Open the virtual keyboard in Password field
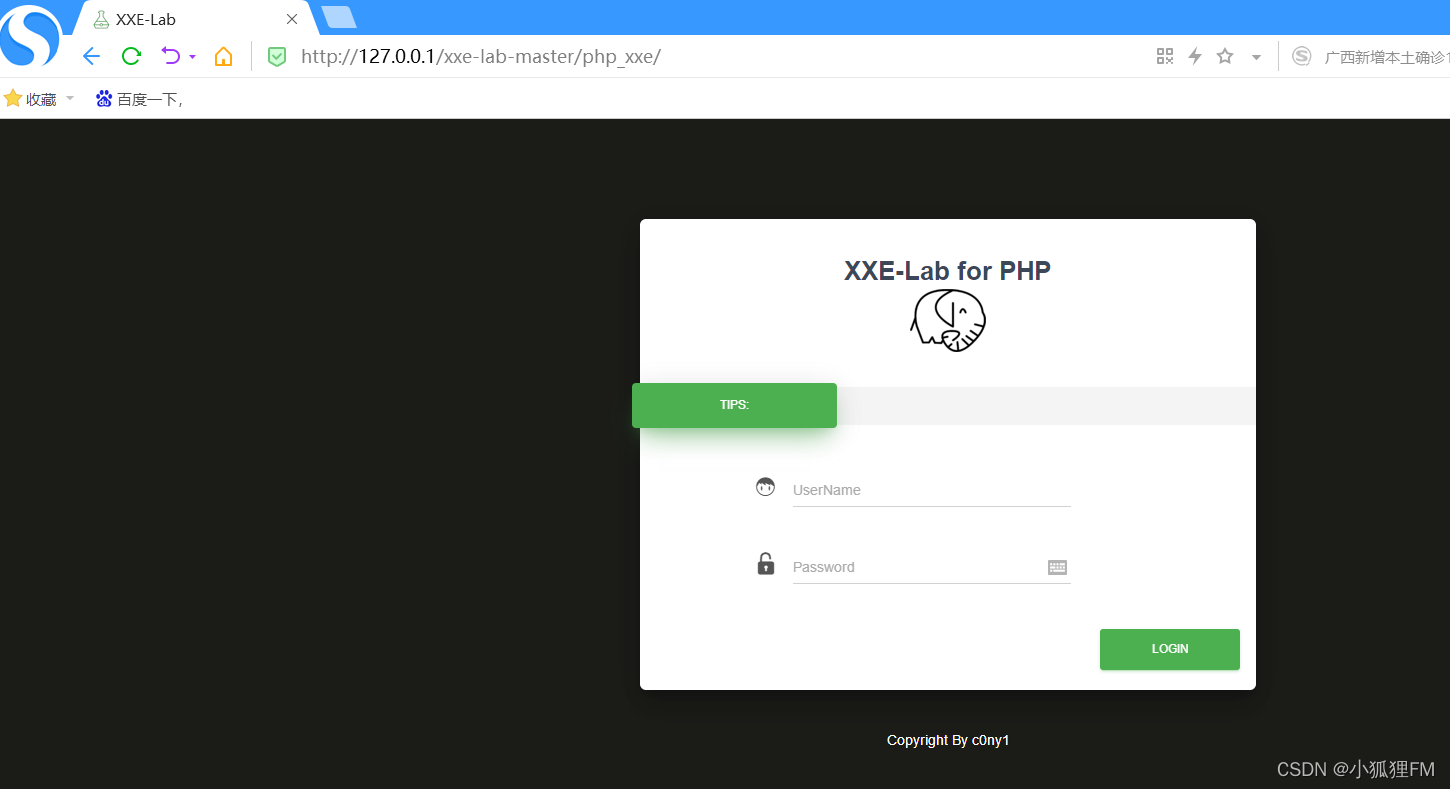This screenshot has width=1450, height=789. pos(1057,567)
